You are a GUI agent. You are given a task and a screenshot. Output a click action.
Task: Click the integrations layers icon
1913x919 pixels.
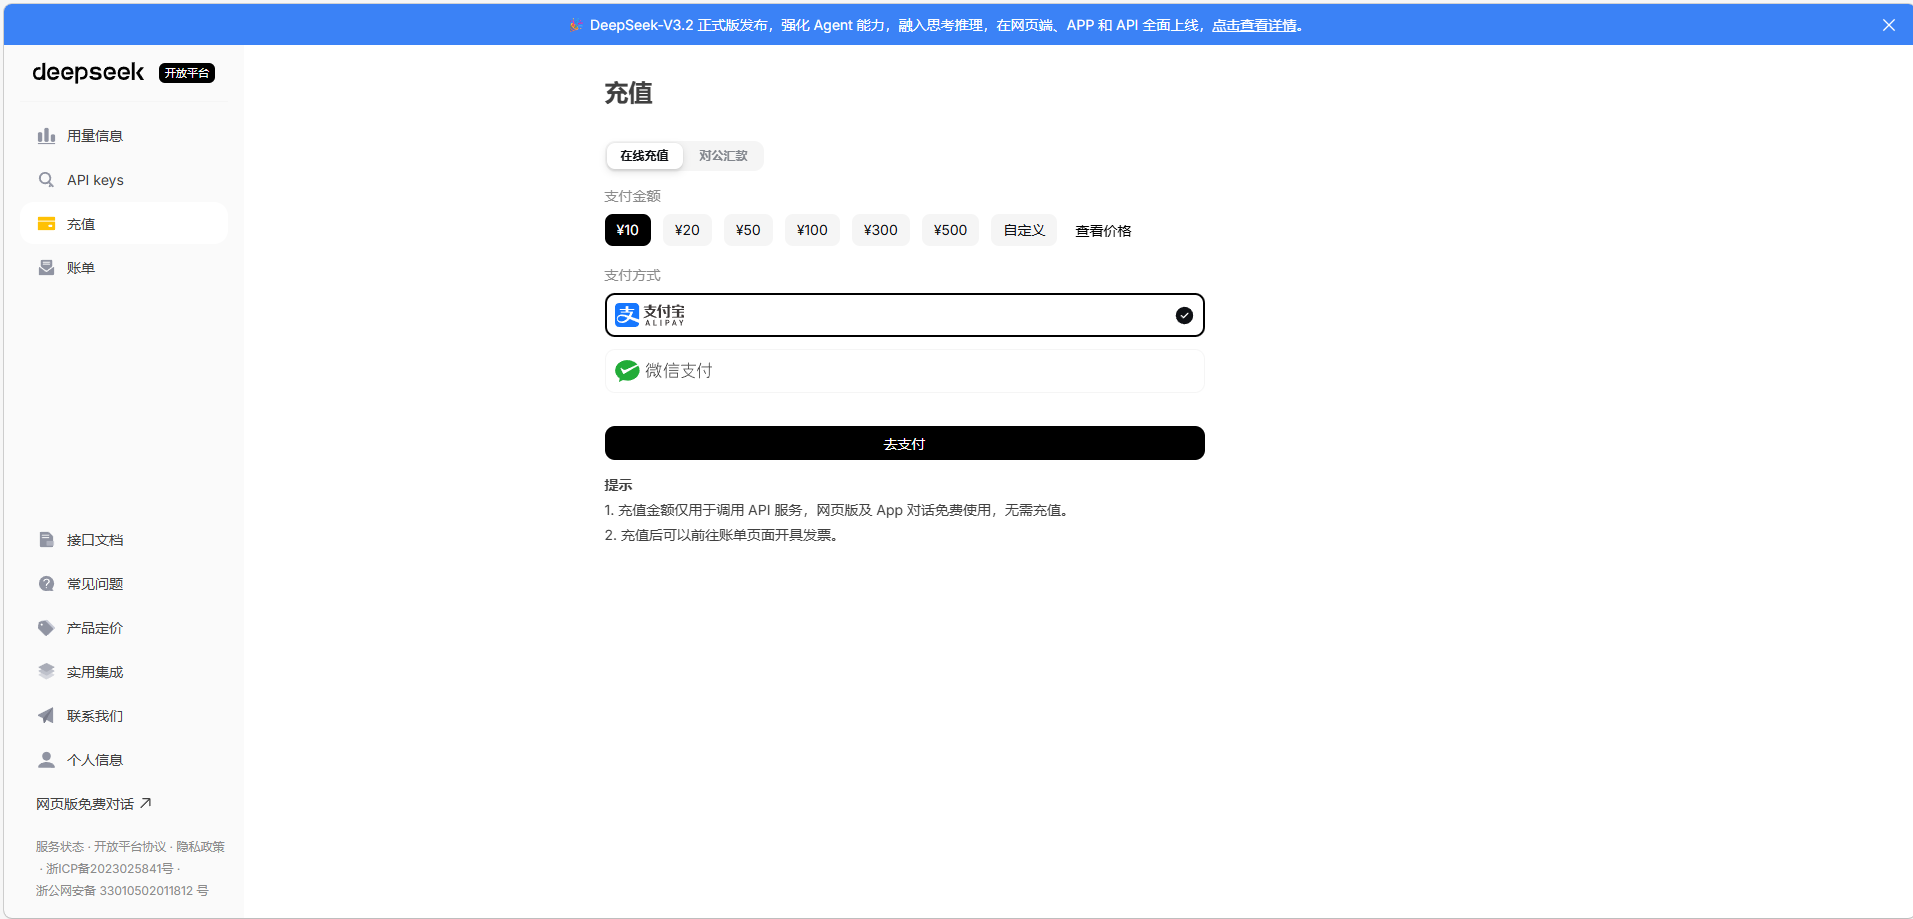click(46, 672)
